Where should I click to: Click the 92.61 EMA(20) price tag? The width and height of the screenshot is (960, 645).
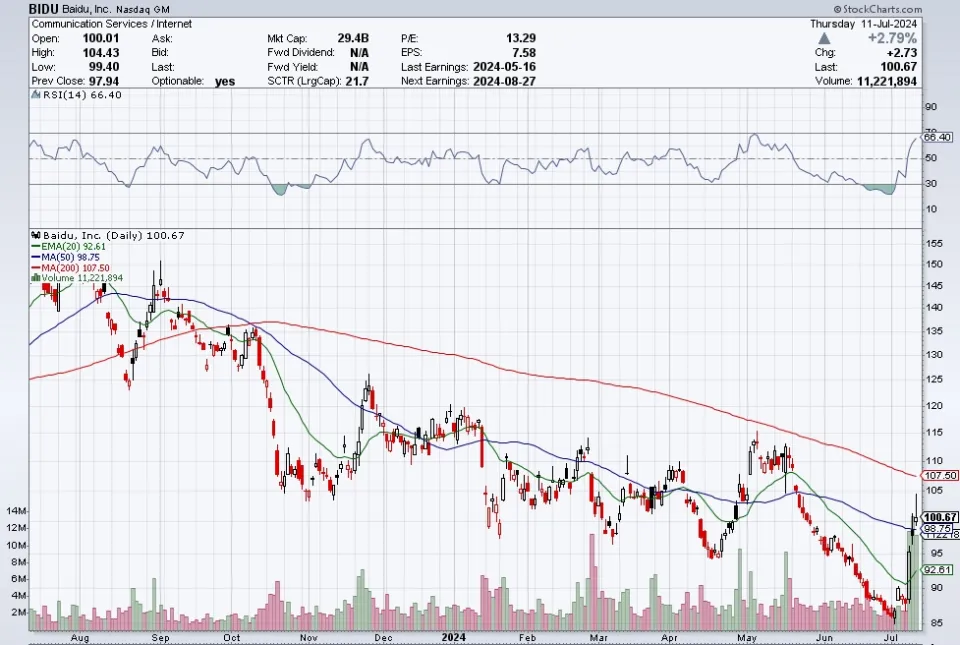click(x=937, y=569)
